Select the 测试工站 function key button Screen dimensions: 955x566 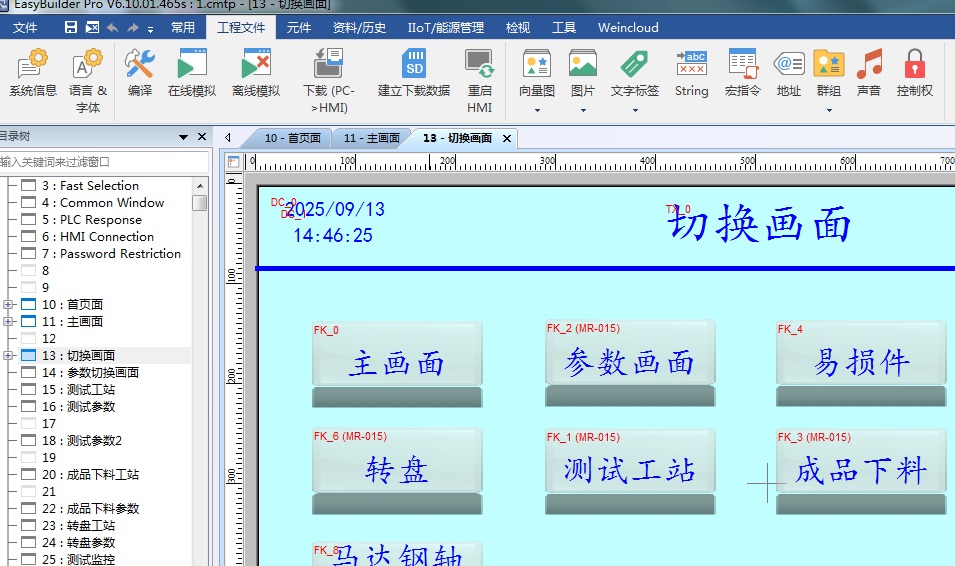629,471
